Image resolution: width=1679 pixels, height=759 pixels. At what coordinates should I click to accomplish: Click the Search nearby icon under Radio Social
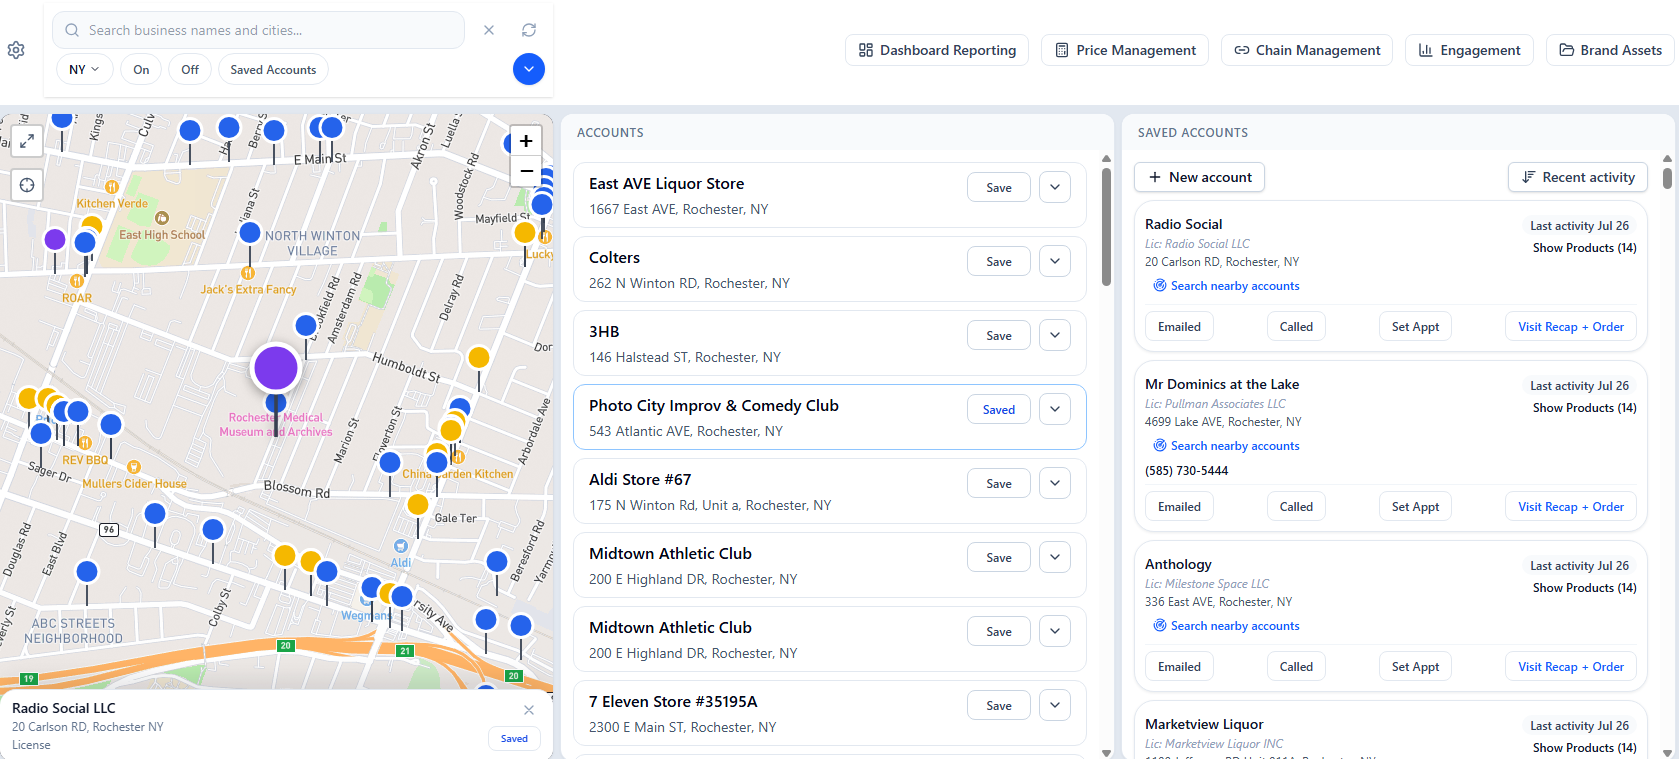point(1160,286)
